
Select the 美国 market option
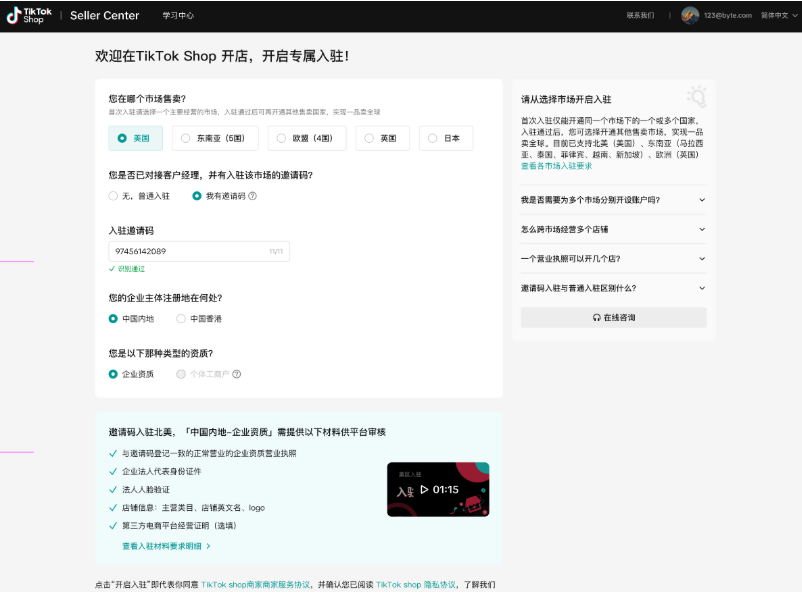tap(136, 138)
